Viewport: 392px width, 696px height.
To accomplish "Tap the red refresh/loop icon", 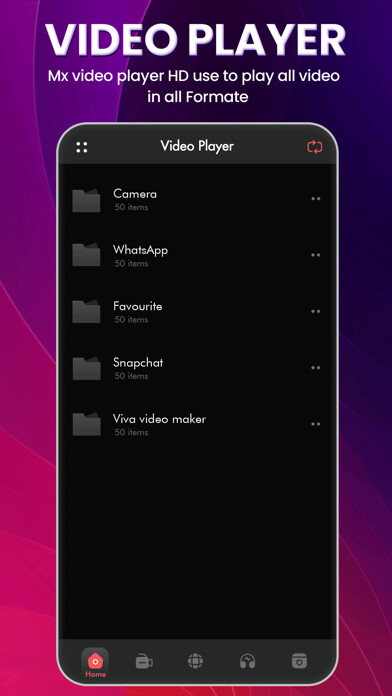I will click(315, 147).
